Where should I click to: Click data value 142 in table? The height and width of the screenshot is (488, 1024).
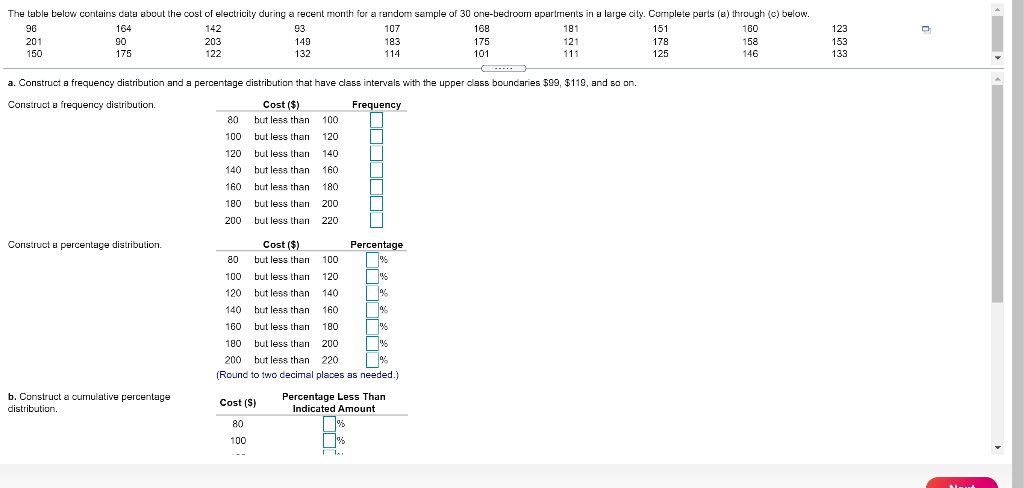[213, 29]
